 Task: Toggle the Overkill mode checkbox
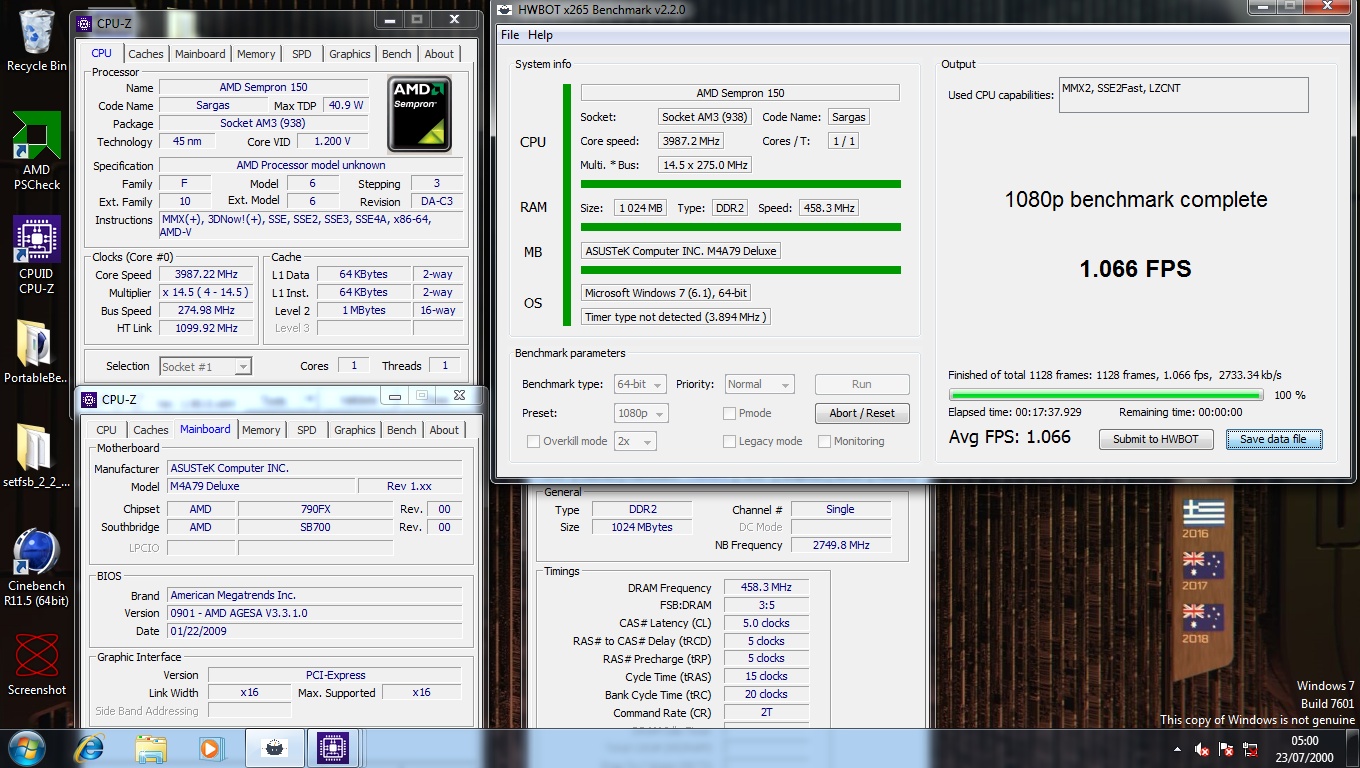point(534,441)
